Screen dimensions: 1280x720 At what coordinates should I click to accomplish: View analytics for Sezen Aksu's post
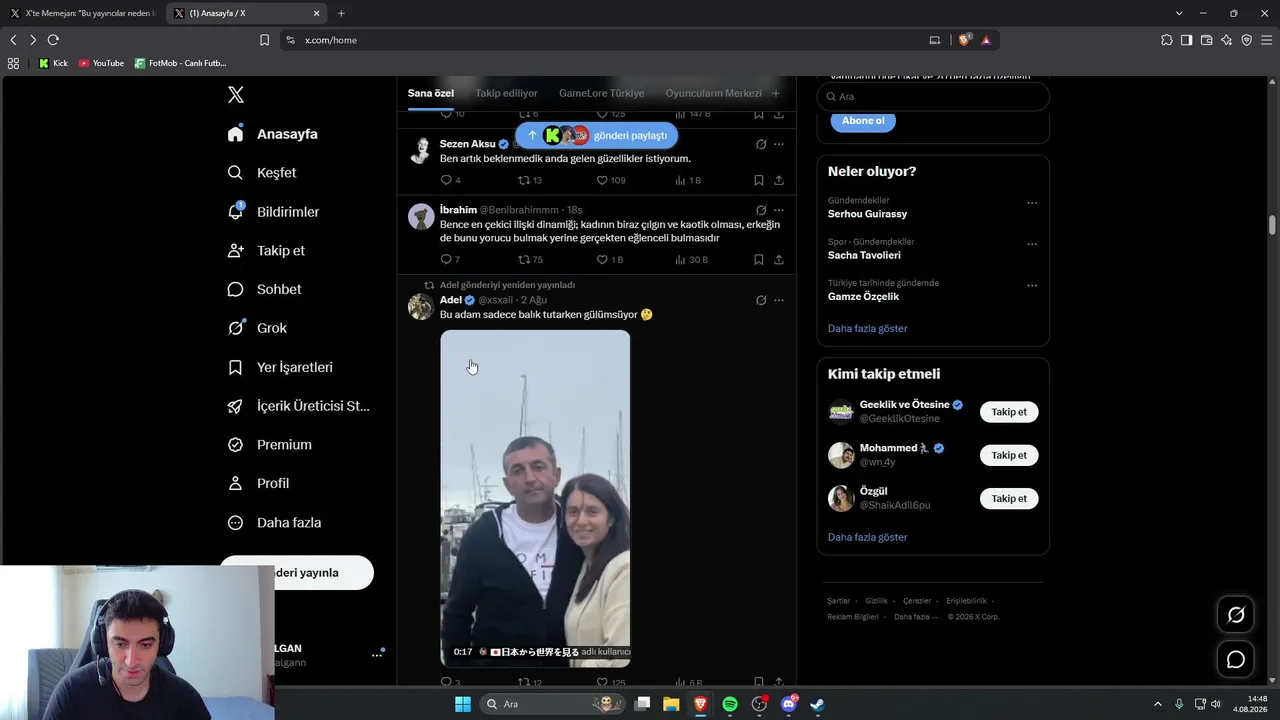point(688,180)
